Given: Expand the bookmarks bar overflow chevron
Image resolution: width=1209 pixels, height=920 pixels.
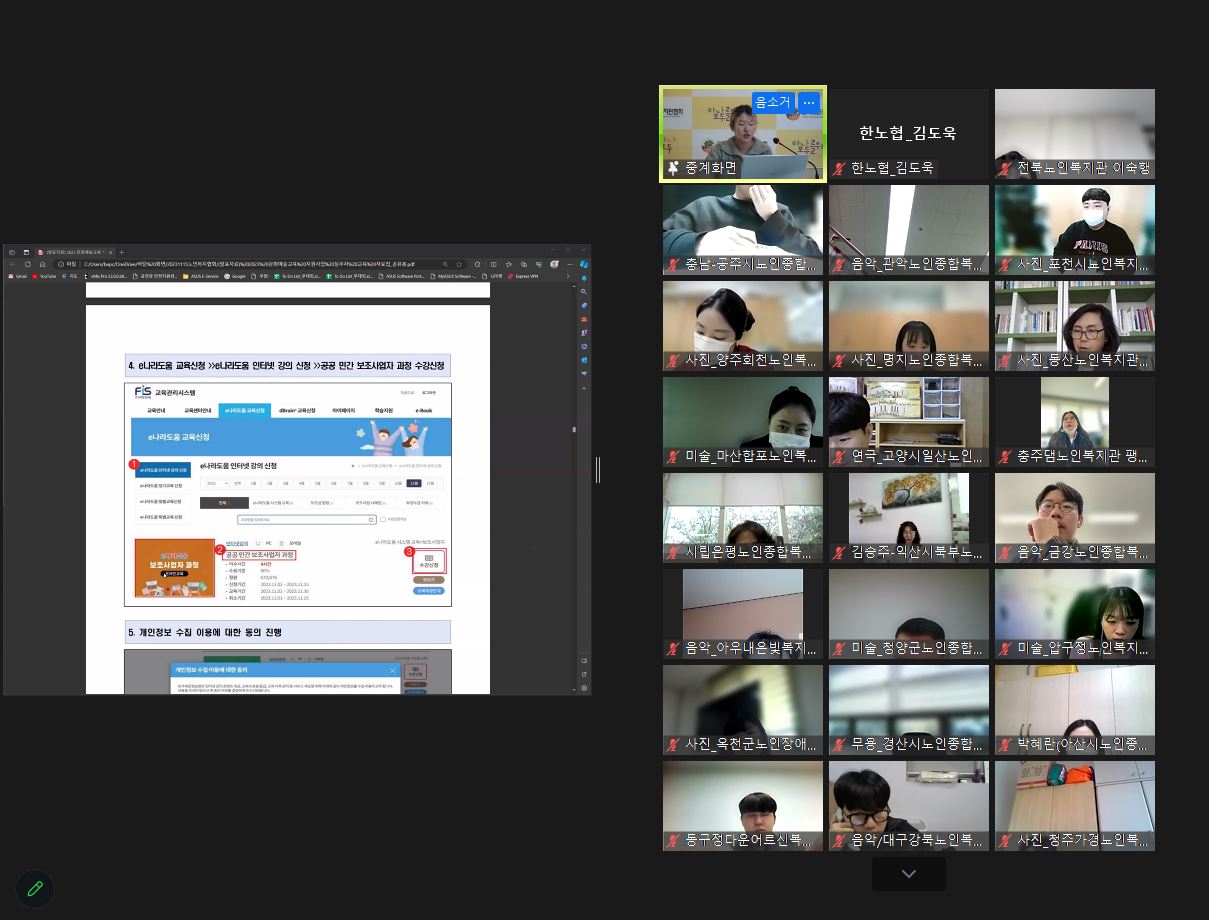Looking at the screenshot, I should [569, 276].
